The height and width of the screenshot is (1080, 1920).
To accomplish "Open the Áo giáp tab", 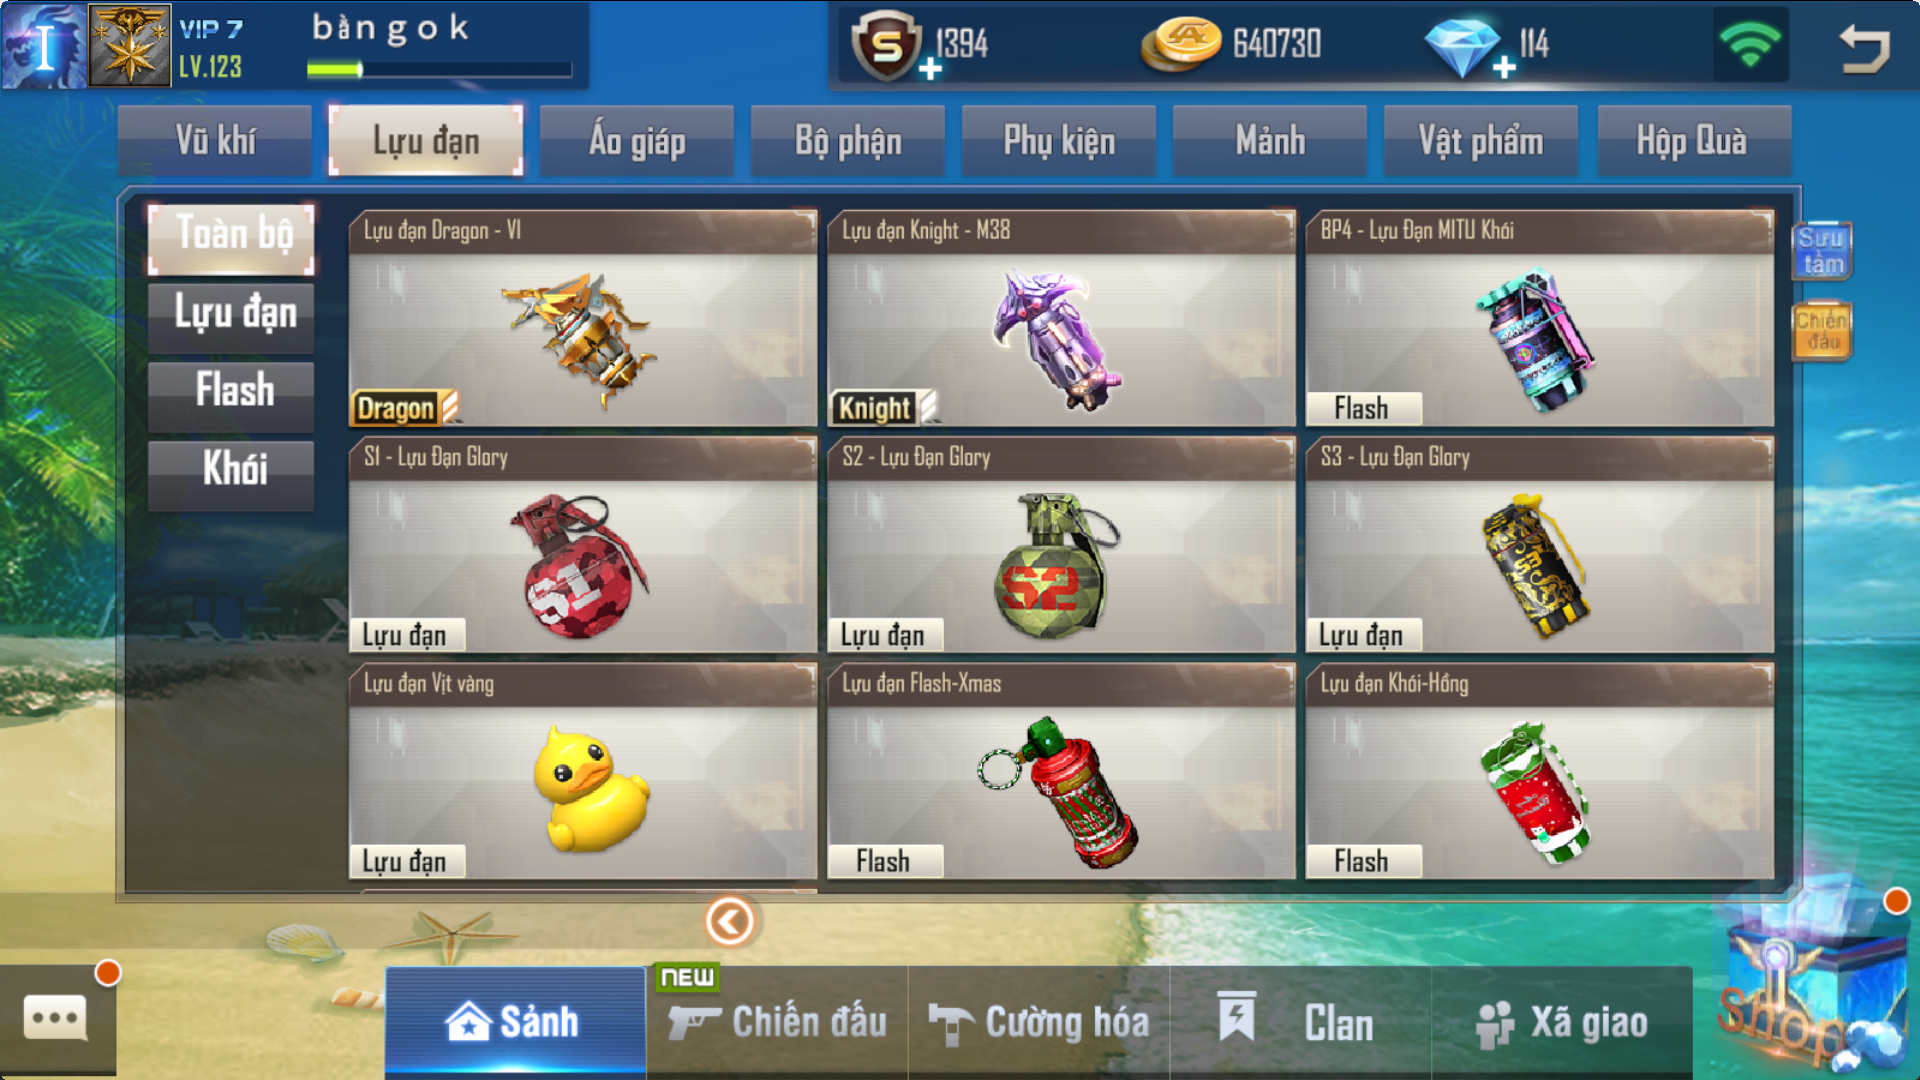I will [x=637, y=141].
